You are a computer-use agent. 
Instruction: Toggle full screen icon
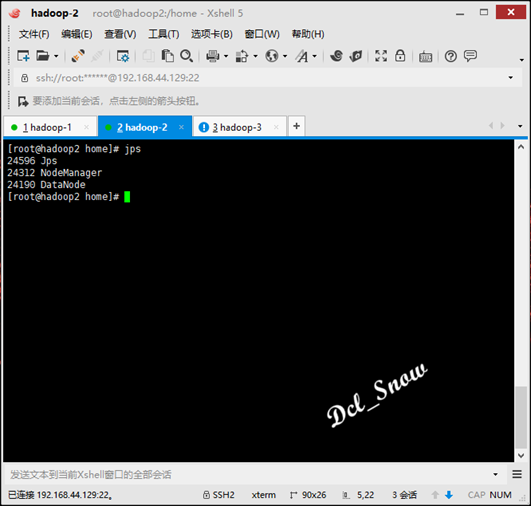pyautogui.click(x=381, y=56)
